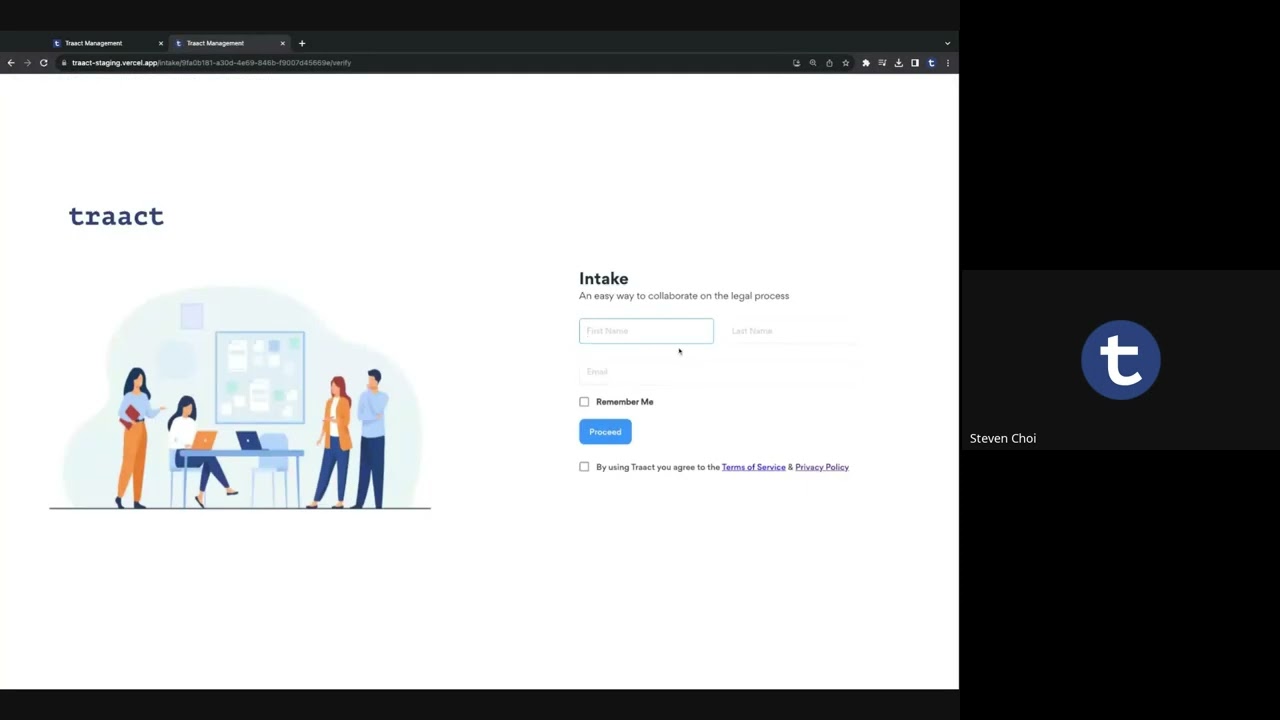Open the media controls icon
Screen dimensions: 1280x720
882,63
